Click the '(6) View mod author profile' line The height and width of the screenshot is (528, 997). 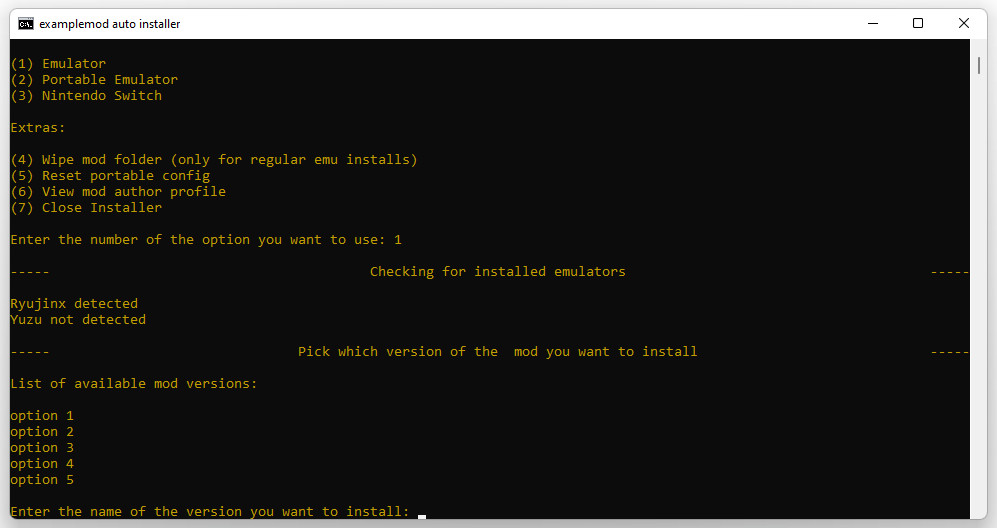point(118,192)
